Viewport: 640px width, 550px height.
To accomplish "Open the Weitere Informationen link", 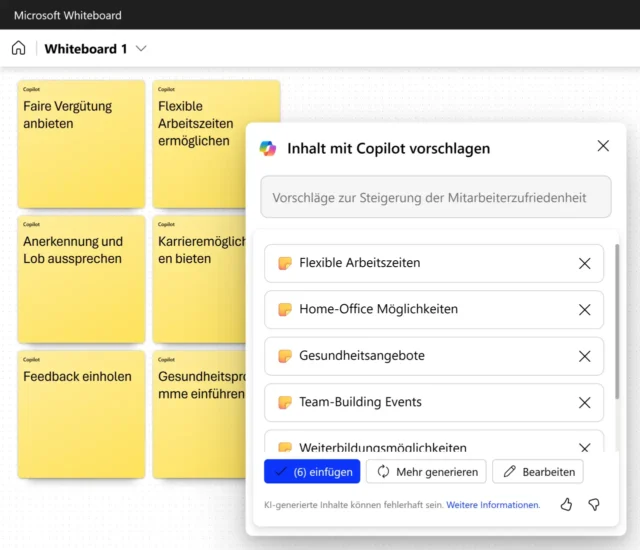I will coord(493,505).
